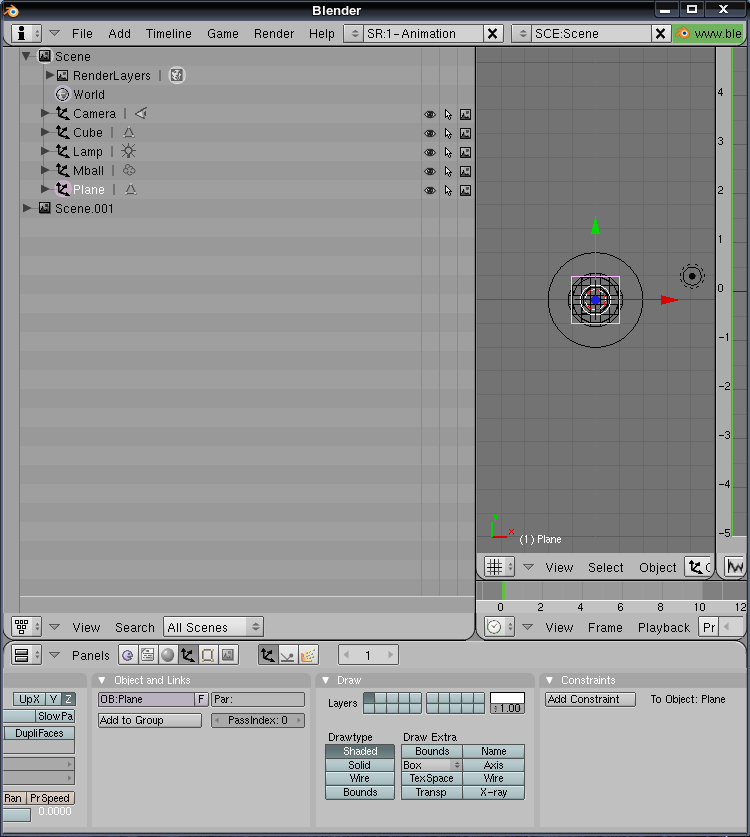
Task: Expand the Scene.001 tree node
Action: coord(27,208)
